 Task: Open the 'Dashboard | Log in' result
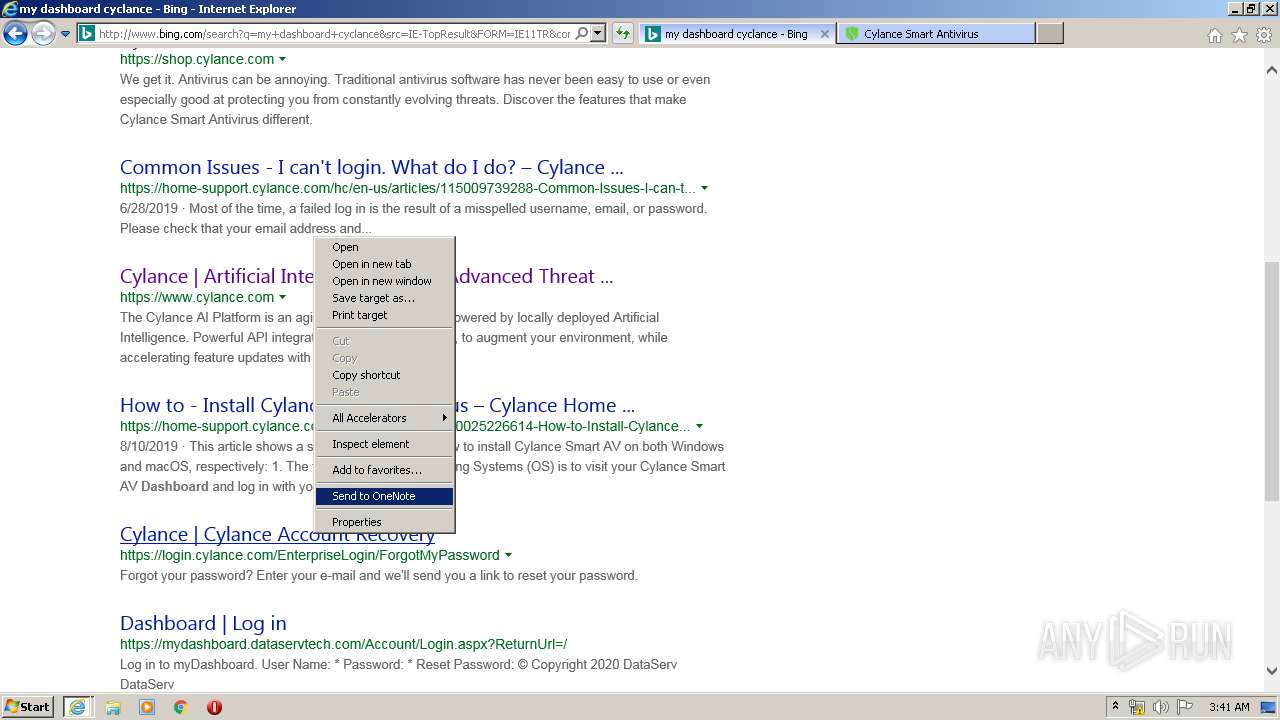(203, 623)
